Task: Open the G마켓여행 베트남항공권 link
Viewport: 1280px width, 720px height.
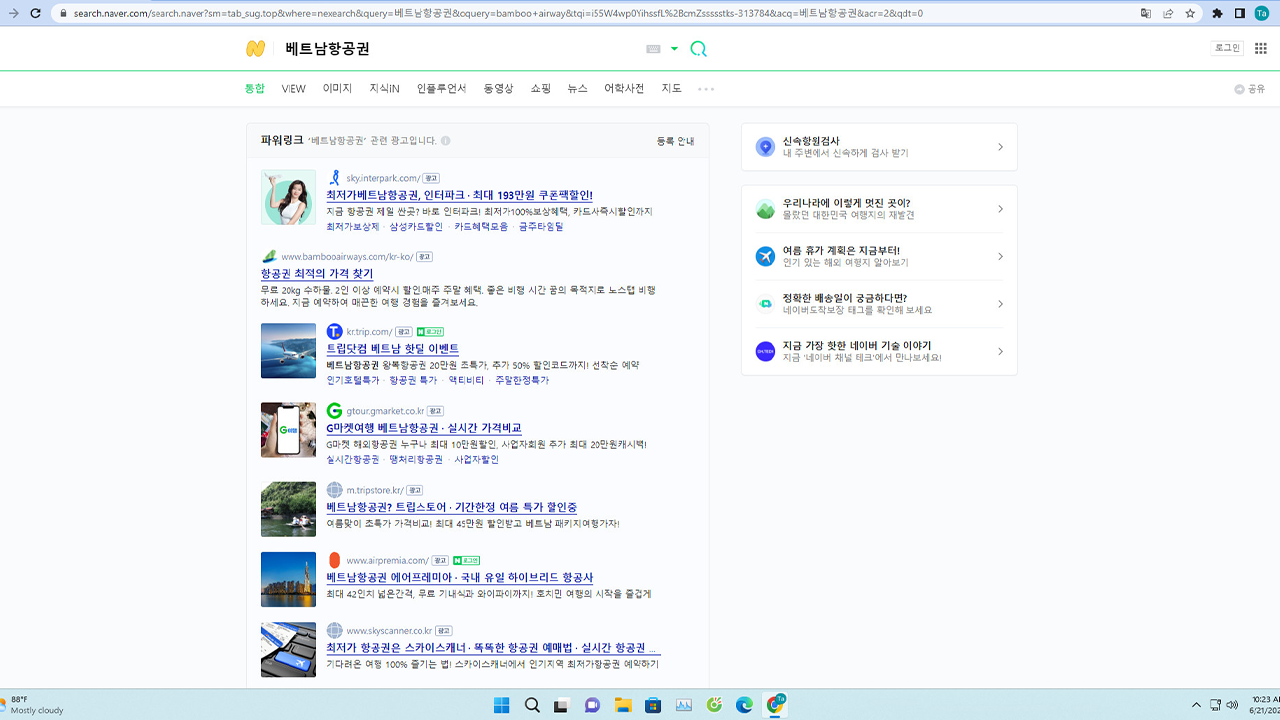Action: tap(423, 428)
